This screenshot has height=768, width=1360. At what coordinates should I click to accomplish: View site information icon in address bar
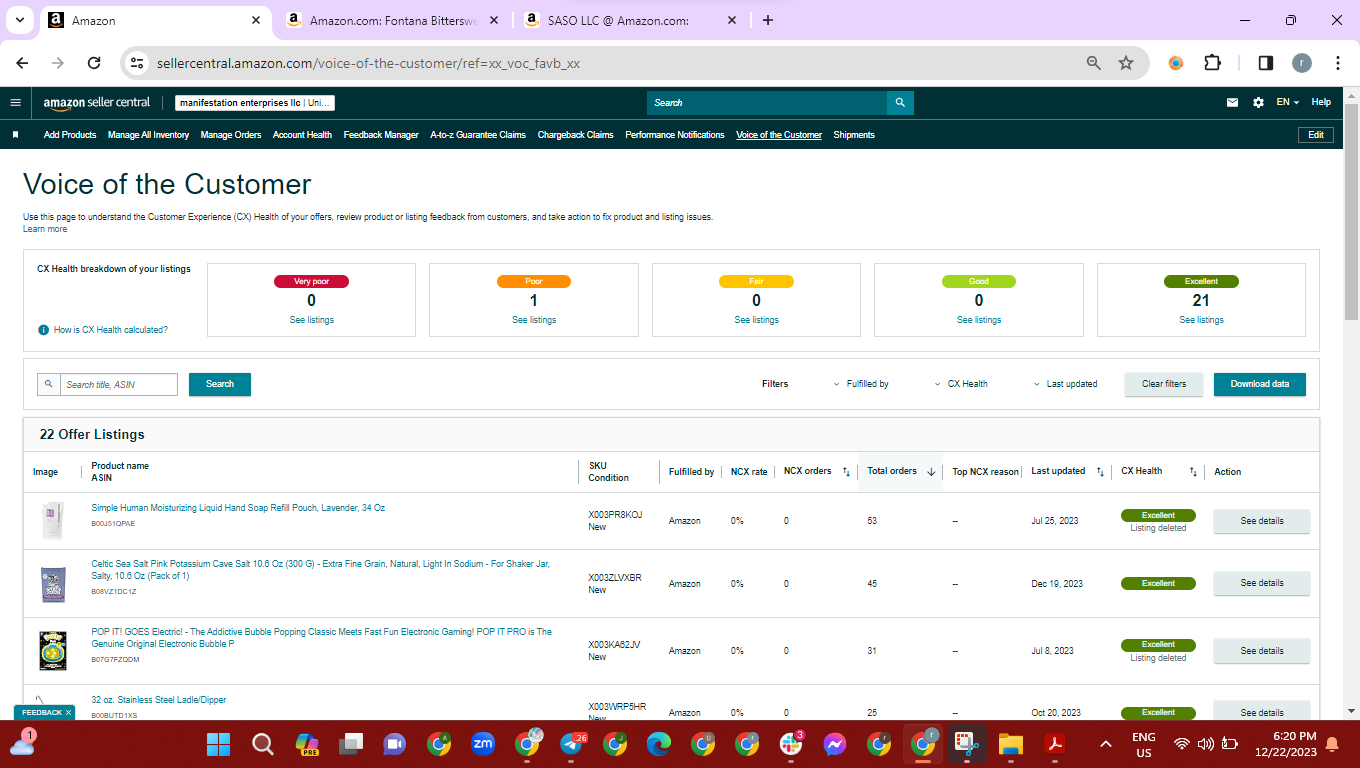138,63
